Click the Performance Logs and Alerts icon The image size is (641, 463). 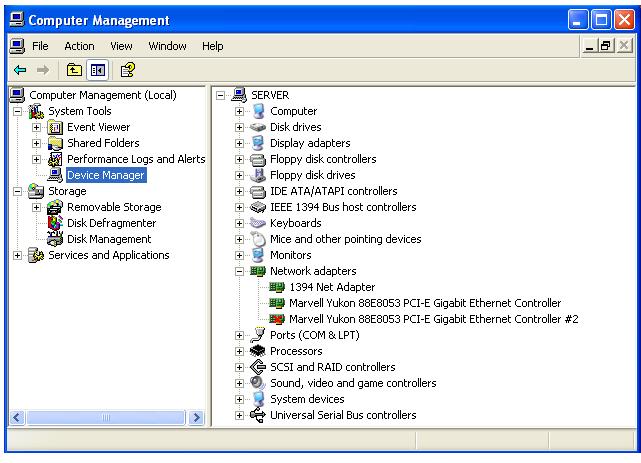tap(55, 159)
